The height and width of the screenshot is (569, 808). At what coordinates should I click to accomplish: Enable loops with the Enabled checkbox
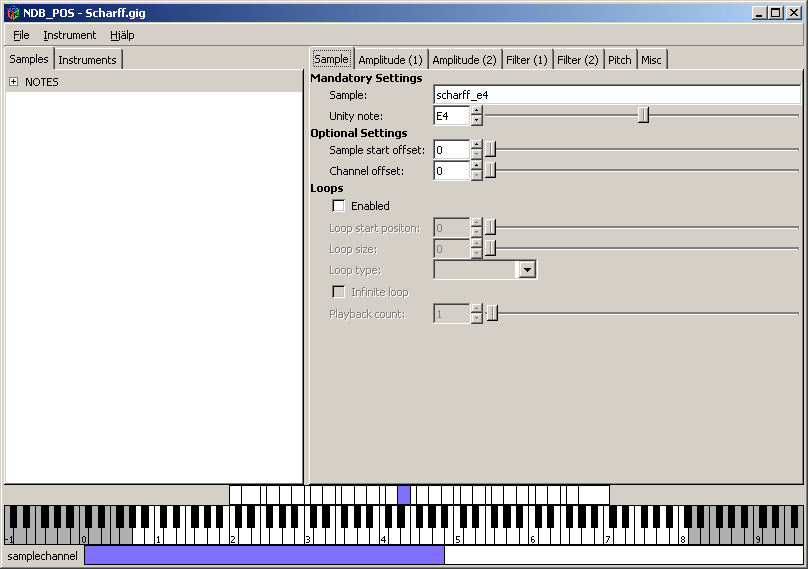[339, 206]
